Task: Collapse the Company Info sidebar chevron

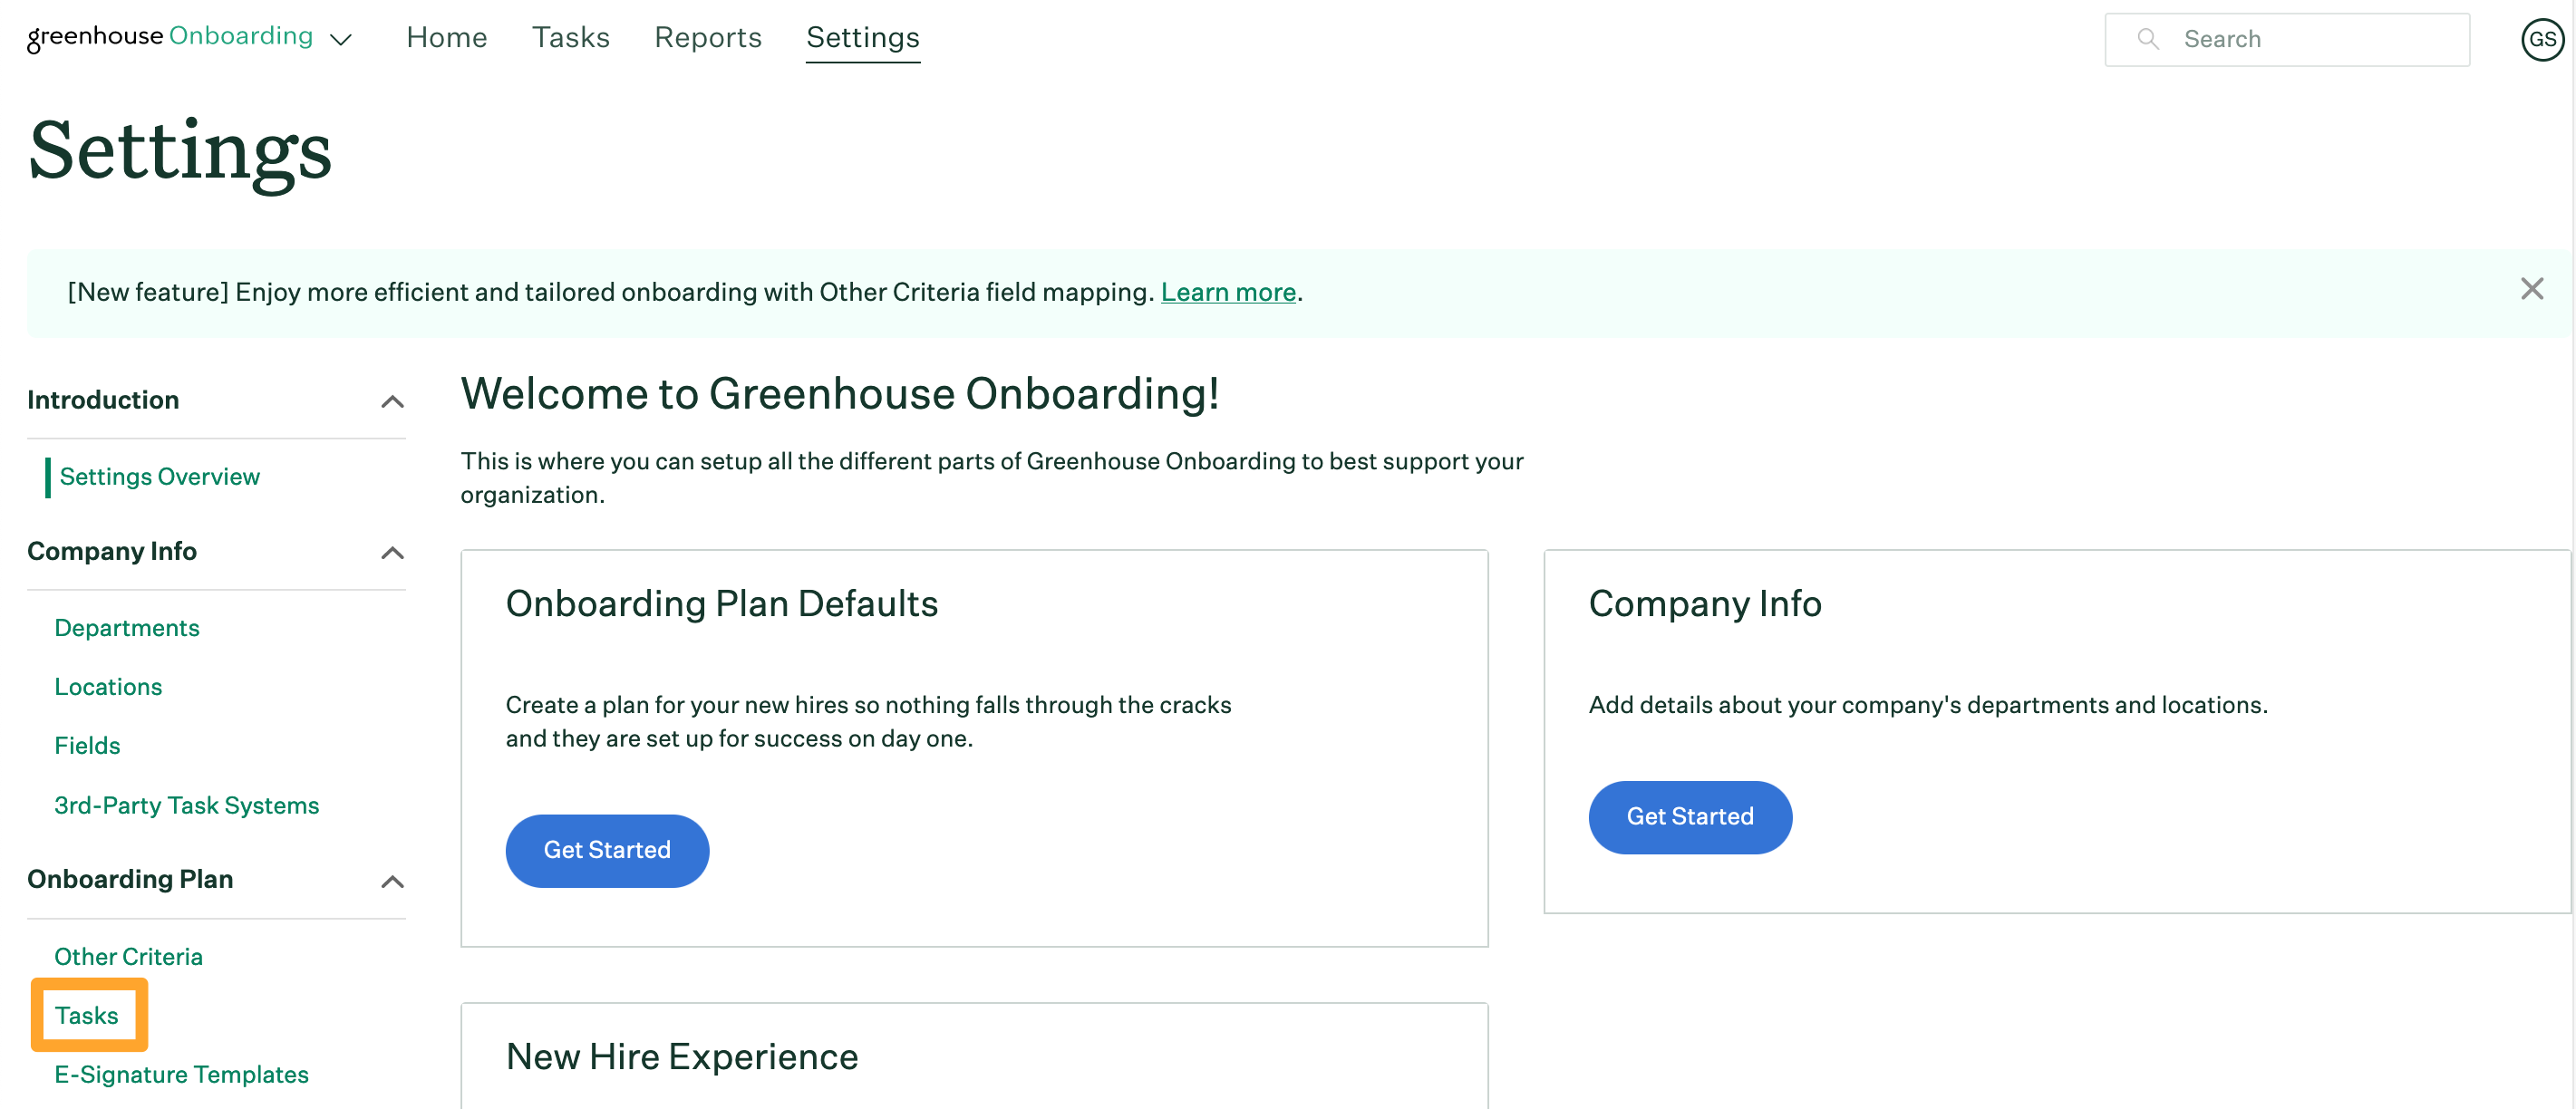Action: tap(392, 552)
